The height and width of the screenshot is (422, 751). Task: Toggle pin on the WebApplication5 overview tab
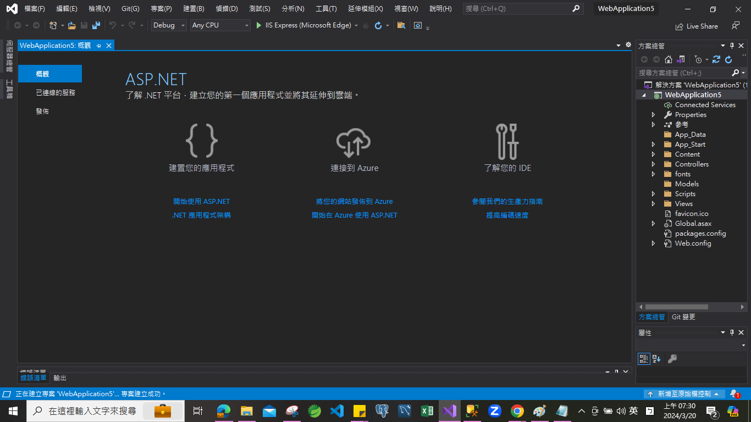(99, 46)
